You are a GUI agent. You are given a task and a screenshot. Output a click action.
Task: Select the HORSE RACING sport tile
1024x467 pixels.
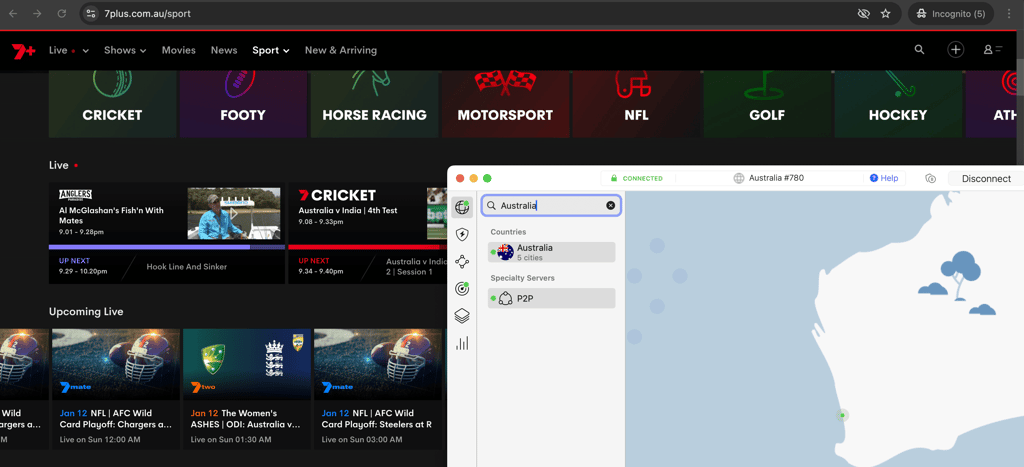point(374,104)
